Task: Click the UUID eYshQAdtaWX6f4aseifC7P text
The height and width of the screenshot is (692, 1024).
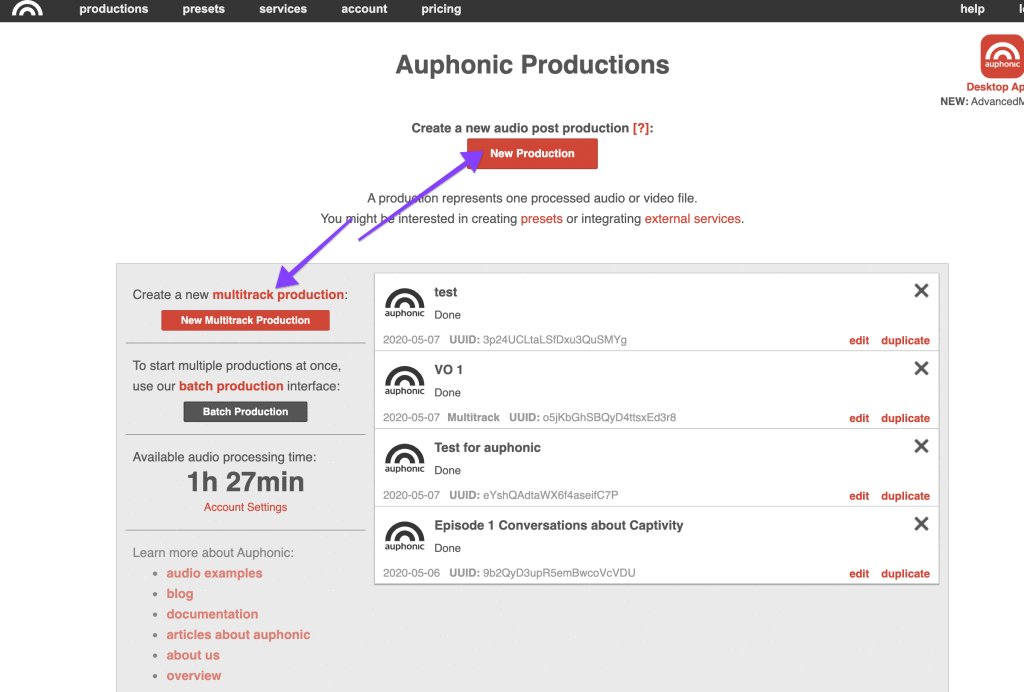Action: point(551,495)
